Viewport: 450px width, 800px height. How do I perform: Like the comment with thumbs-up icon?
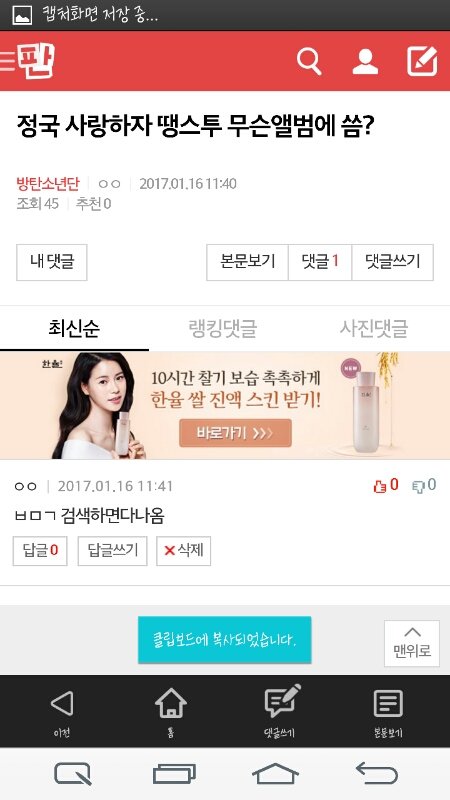pos(380,486)
